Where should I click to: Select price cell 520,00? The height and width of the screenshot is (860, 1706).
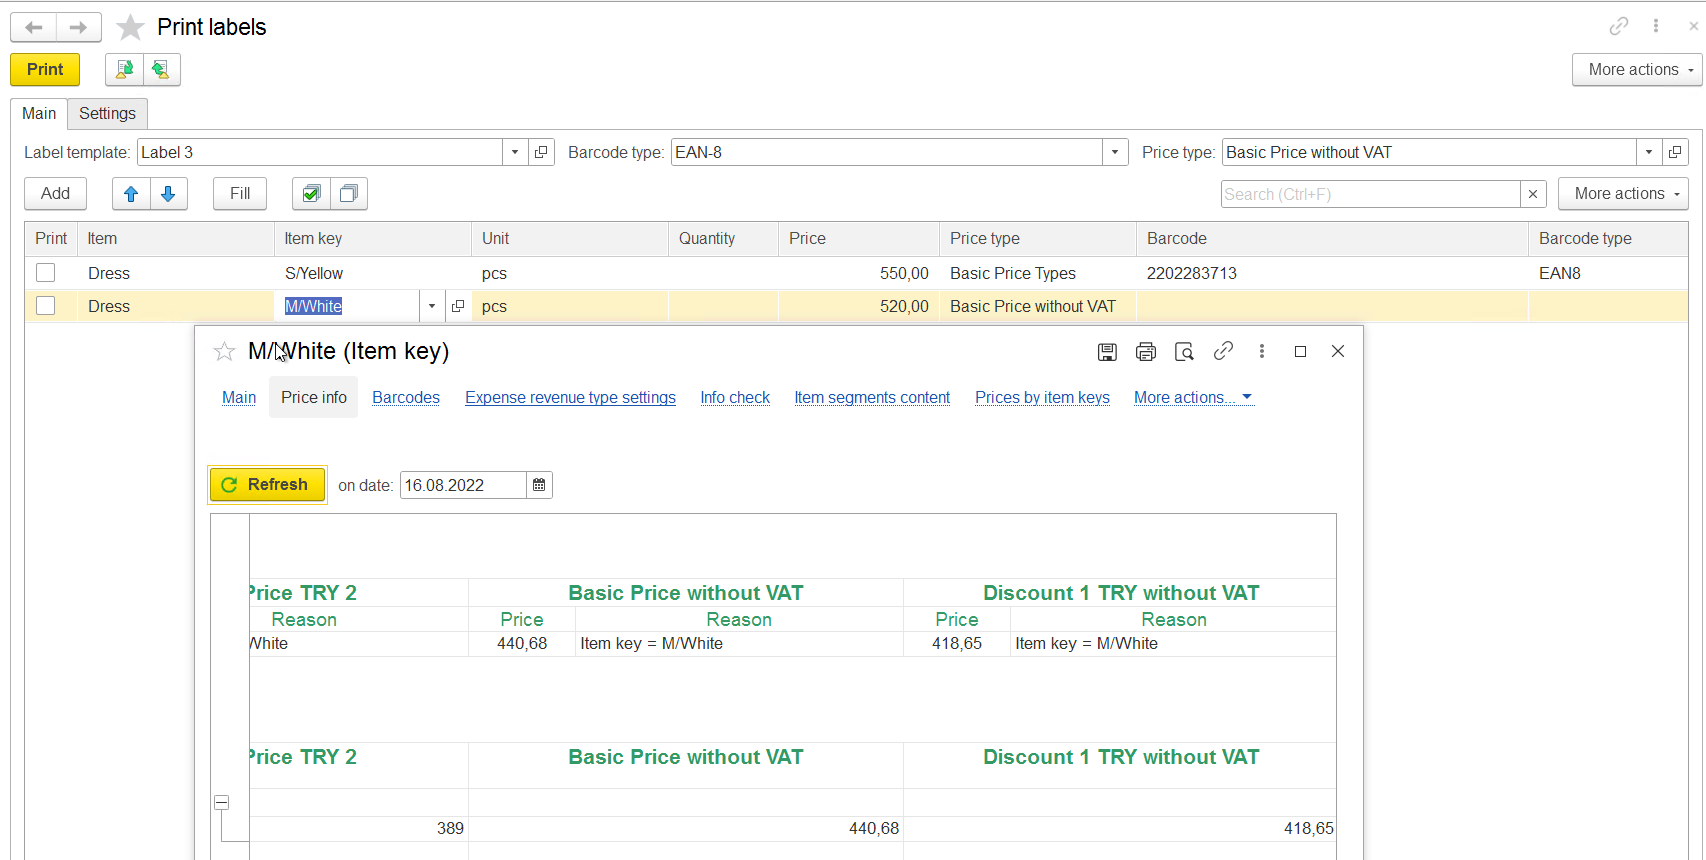pos(859,306)
